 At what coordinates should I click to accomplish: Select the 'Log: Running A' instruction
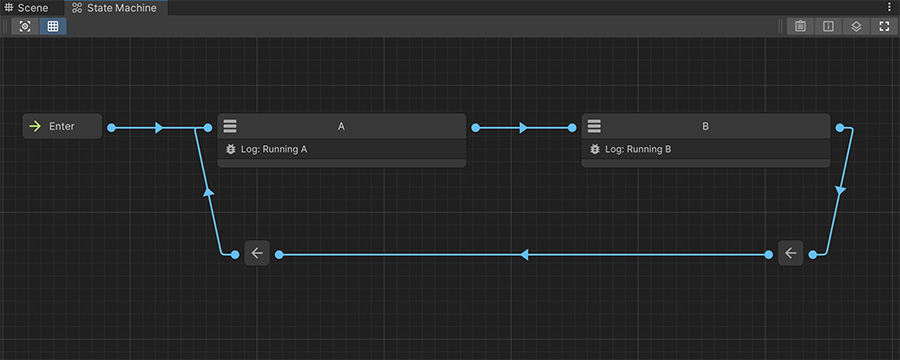tap(342, 149)
